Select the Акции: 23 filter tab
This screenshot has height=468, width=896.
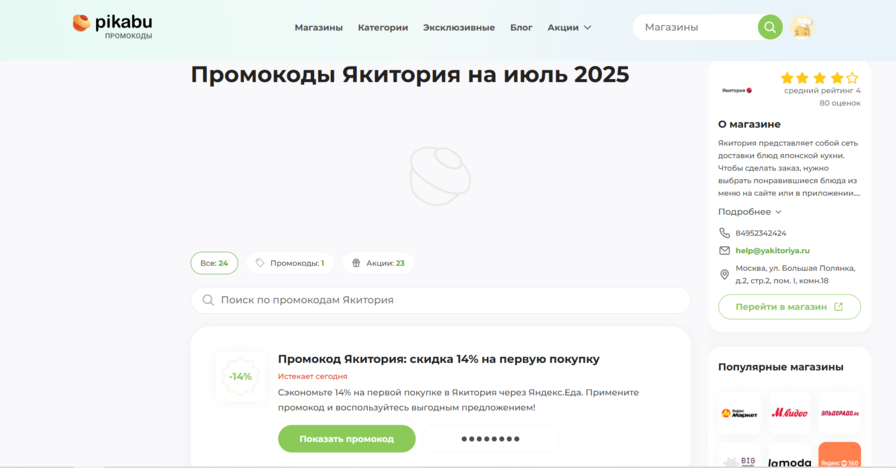378,263
